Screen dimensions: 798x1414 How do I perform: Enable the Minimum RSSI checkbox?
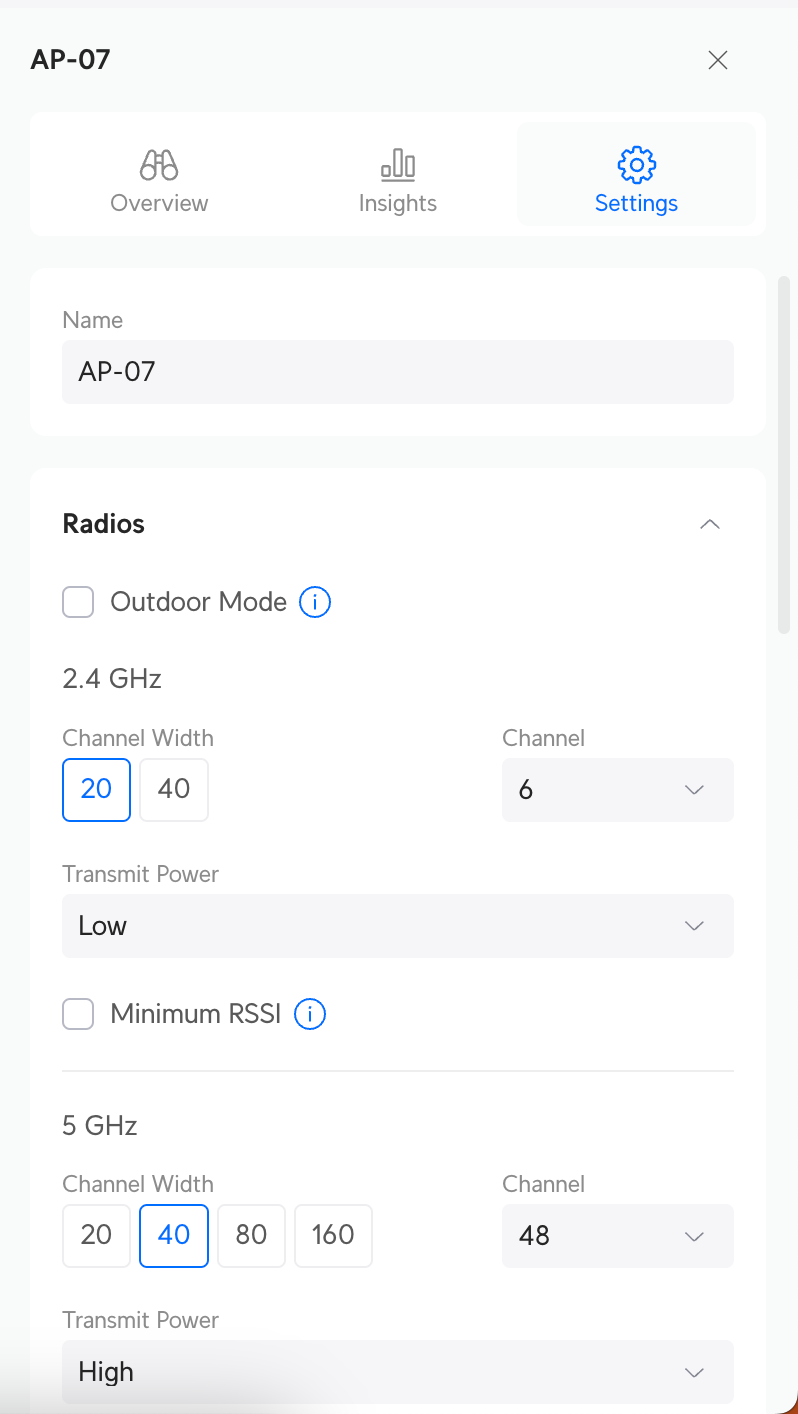pos(78,1014)
